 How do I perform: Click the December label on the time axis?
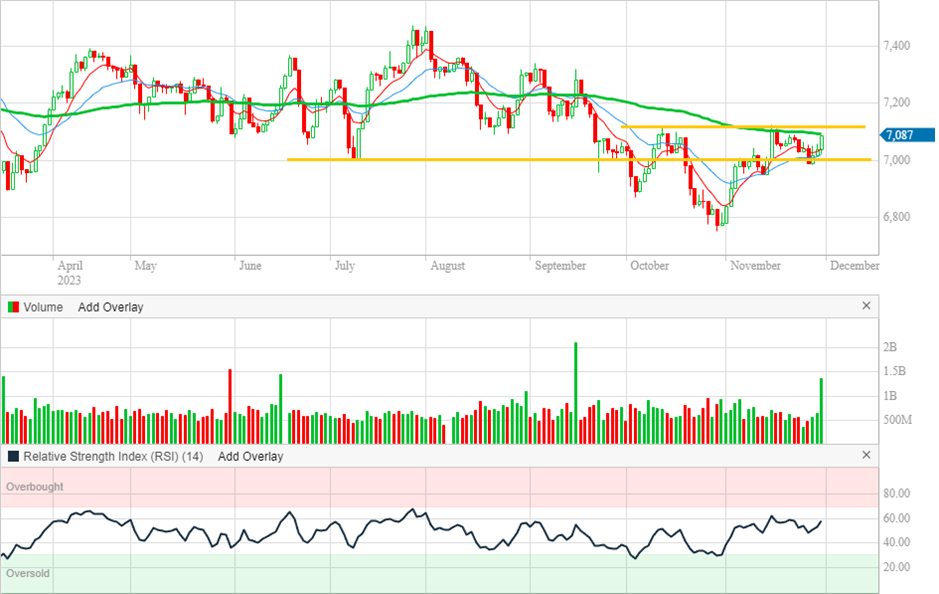click(x=854, y=266)
